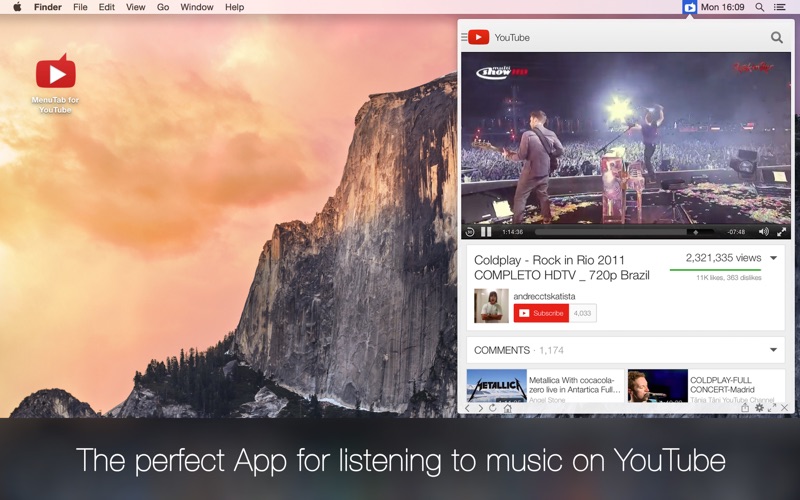Image resolution: width=800 pixels, height=500 pixels.
Task: Open the Edit menu
Action: pyautogui.click(x=107, y=7)
